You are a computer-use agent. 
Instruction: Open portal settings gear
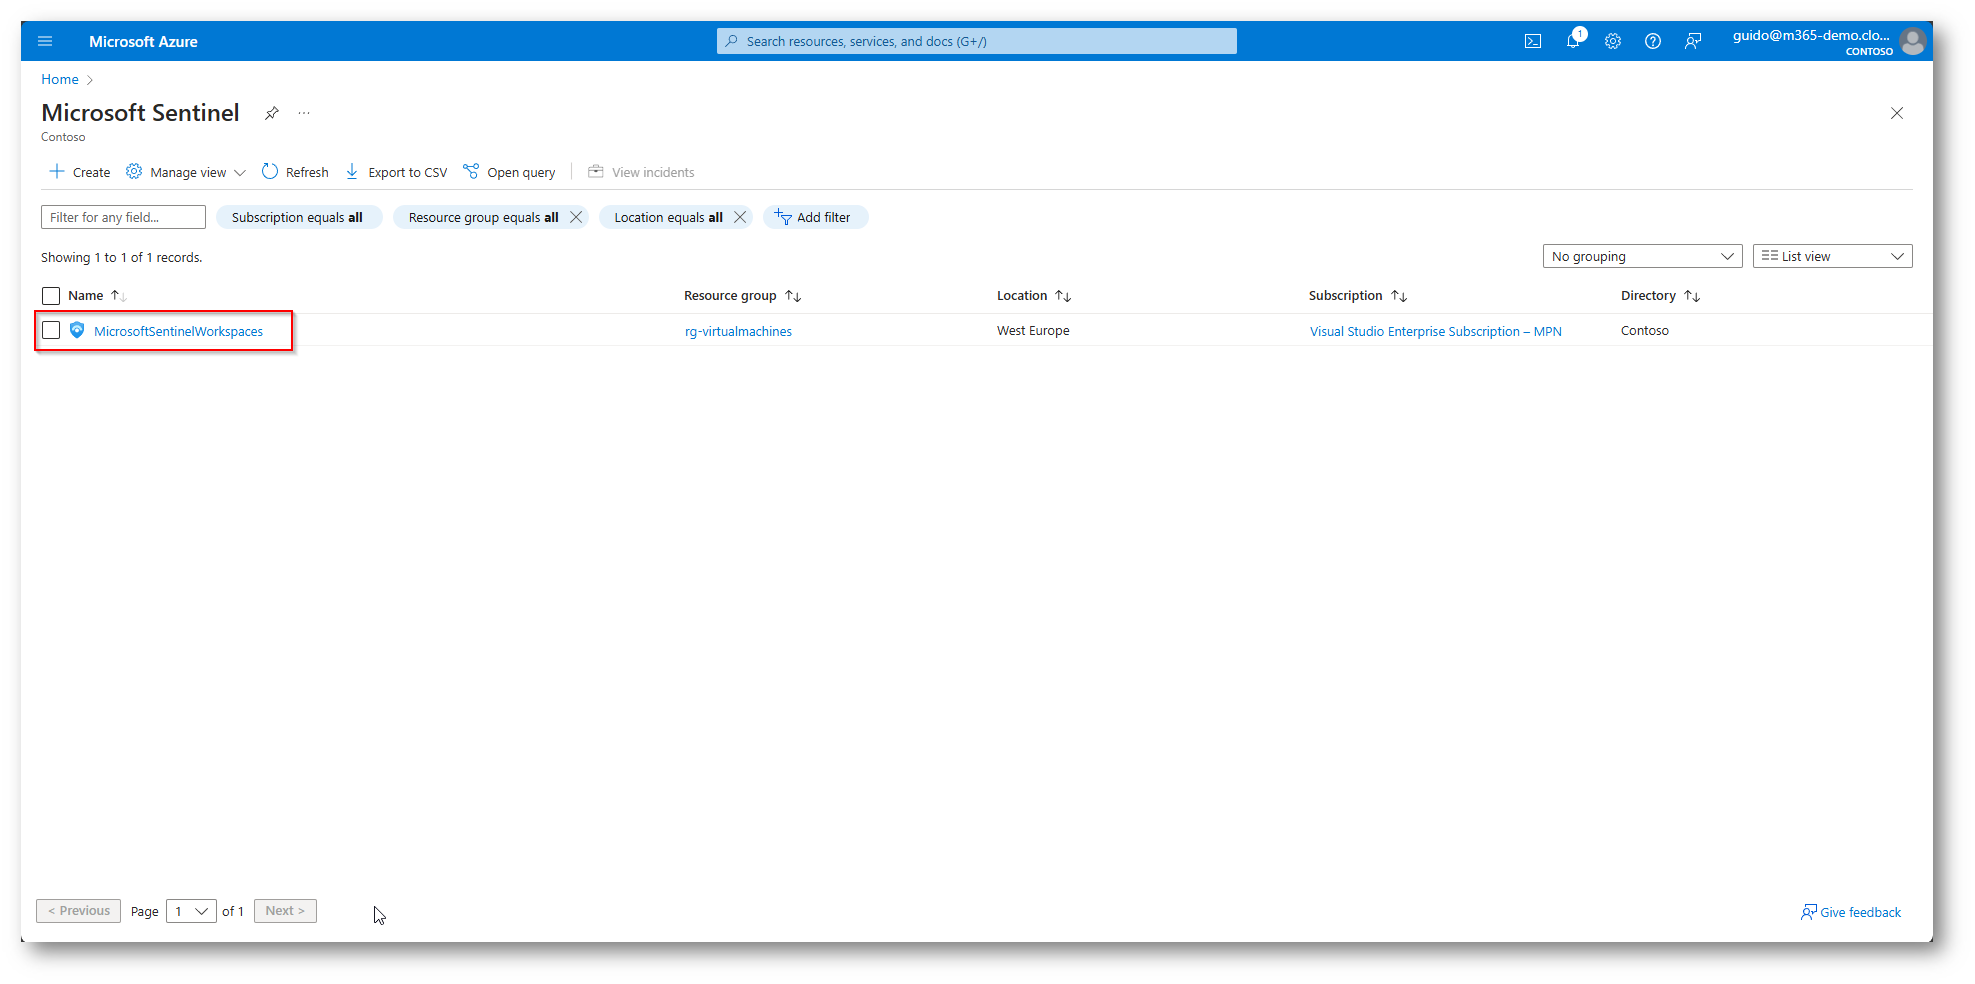tap(1613, 41)
